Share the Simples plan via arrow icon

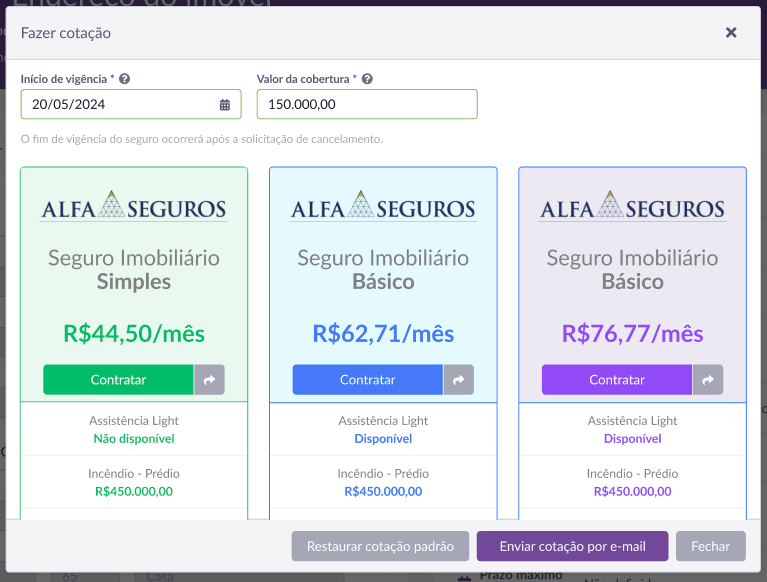tap(209, 380)
